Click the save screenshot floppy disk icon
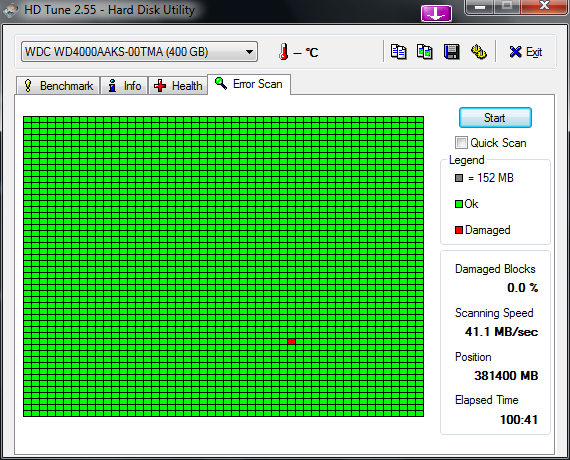Image resolution: width=570 pixels, height=460 pixels. point(451,52)
